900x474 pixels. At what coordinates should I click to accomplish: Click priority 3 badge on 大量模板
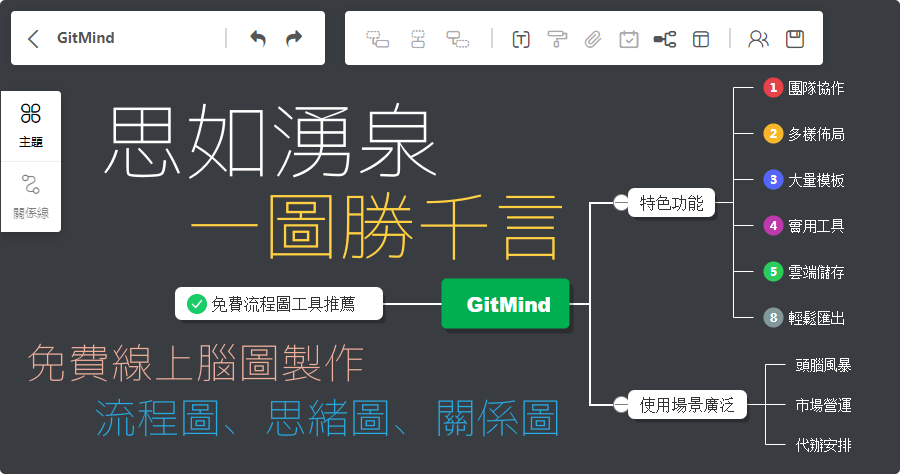[x=773, y=180]
